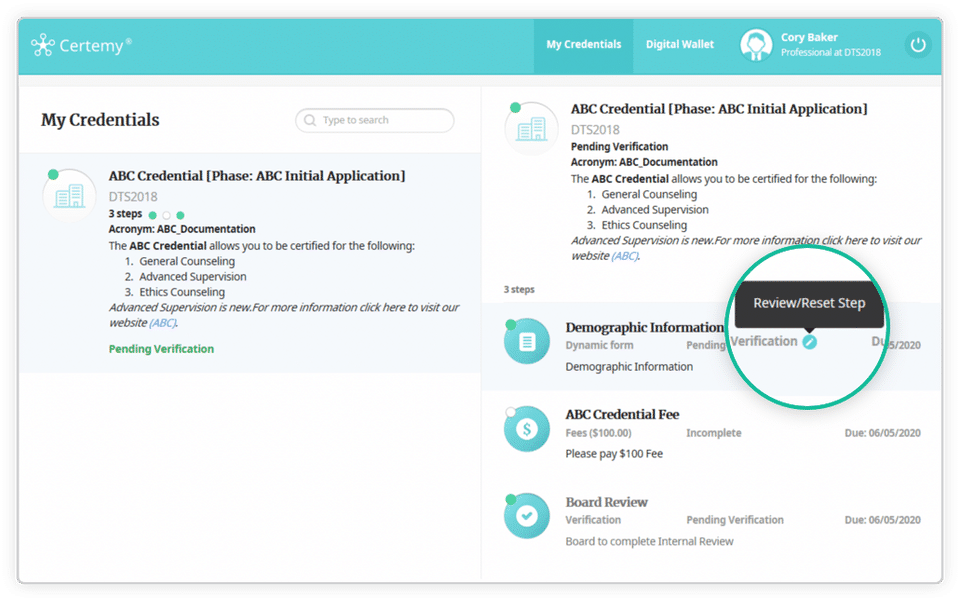Click the Please pay $100 Fee text
This screenshot has width=960, height=601.
click(614, 454)
